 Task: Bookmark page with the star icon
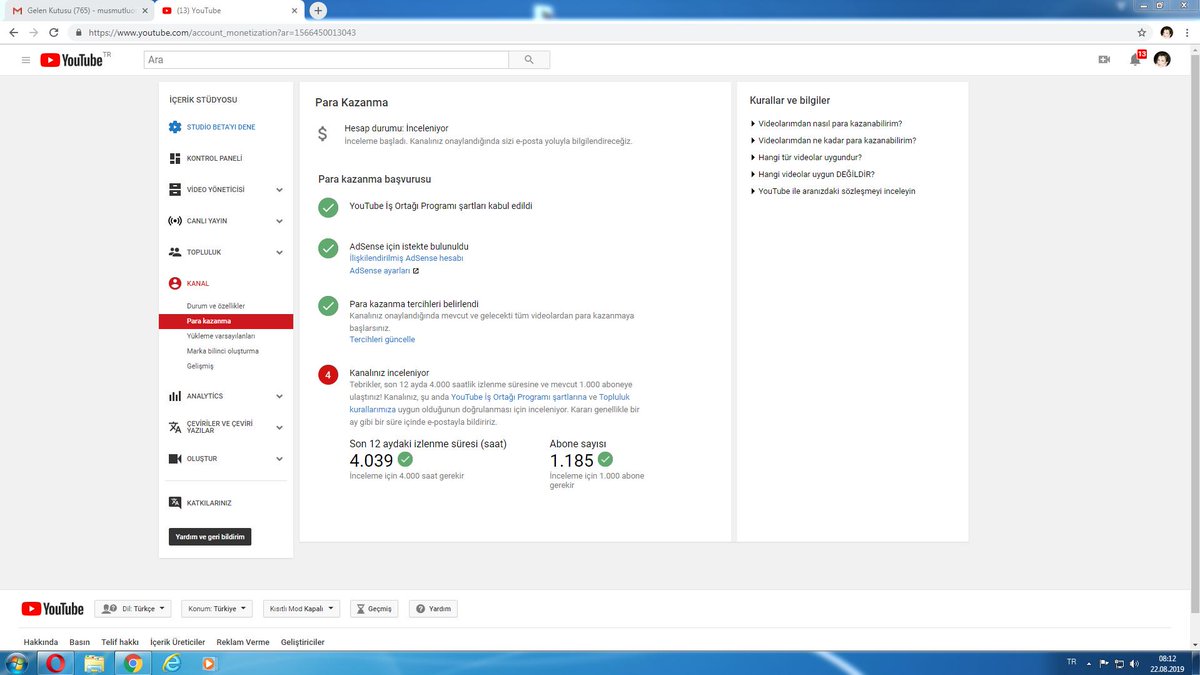click(1141, 32)
